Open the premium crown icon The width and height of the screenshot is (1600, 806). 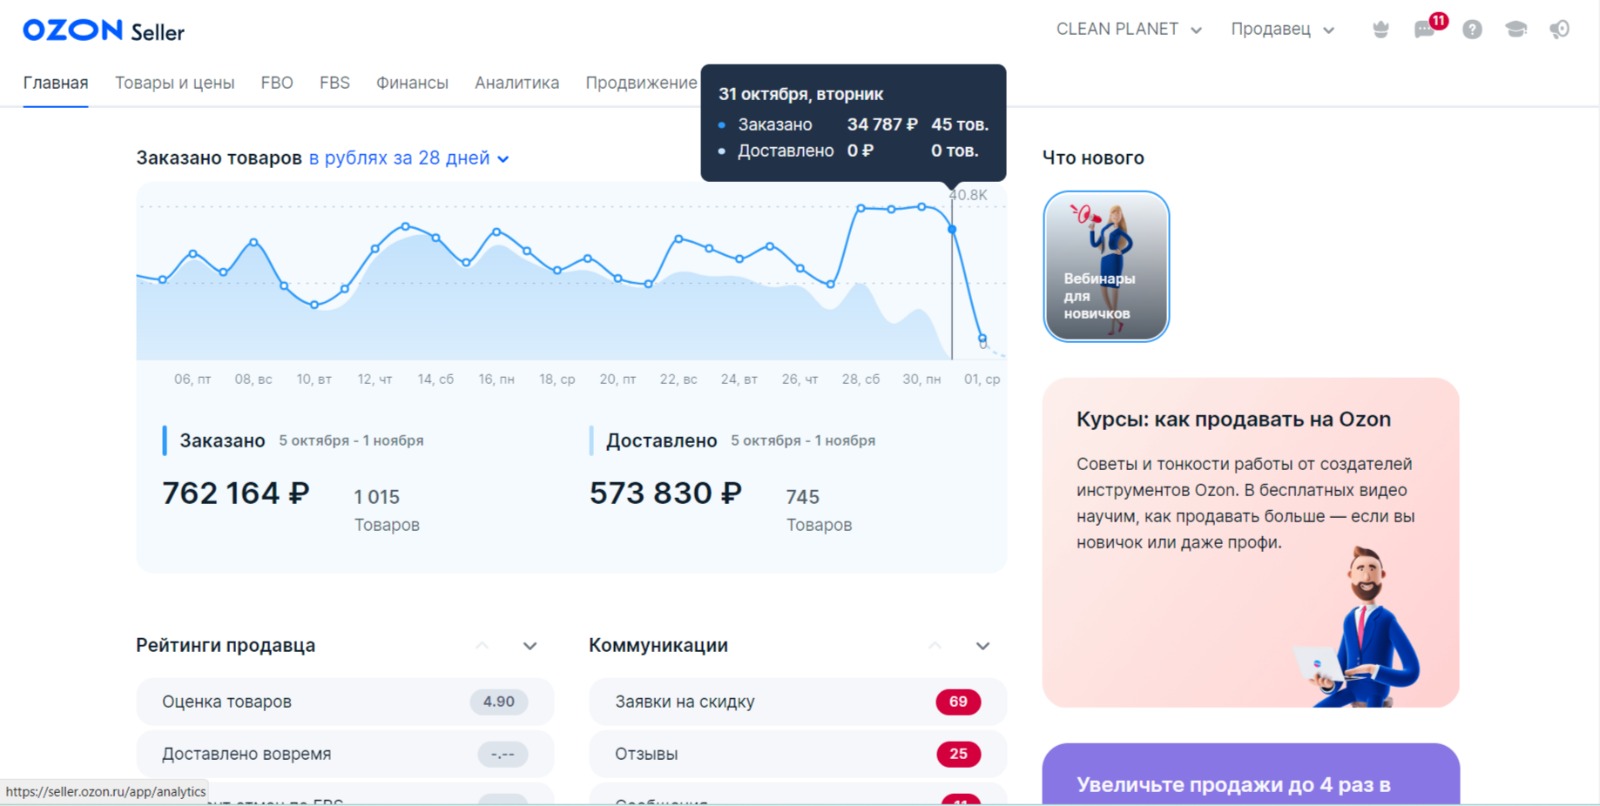[x=1381, y=30]
